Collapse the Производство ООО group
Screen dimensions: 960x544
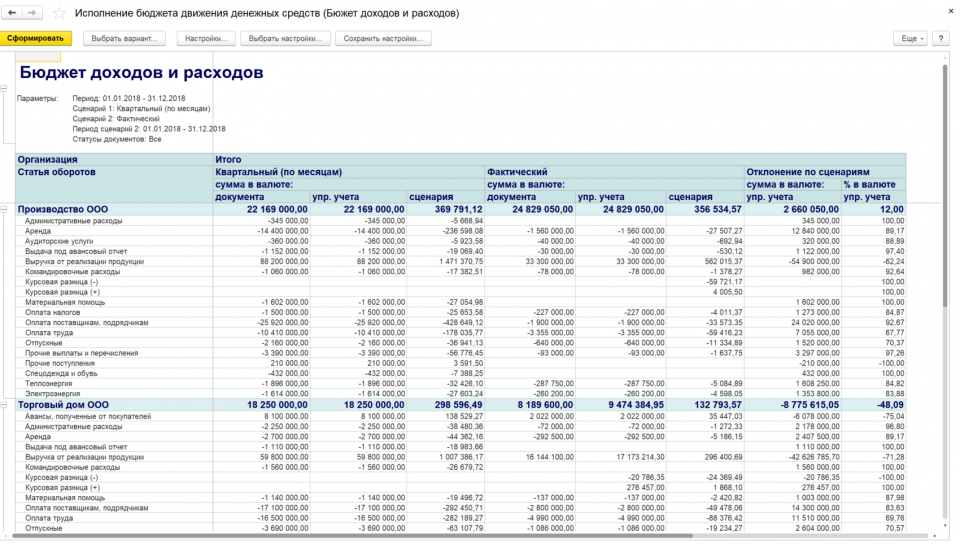[x=4, y=209]
